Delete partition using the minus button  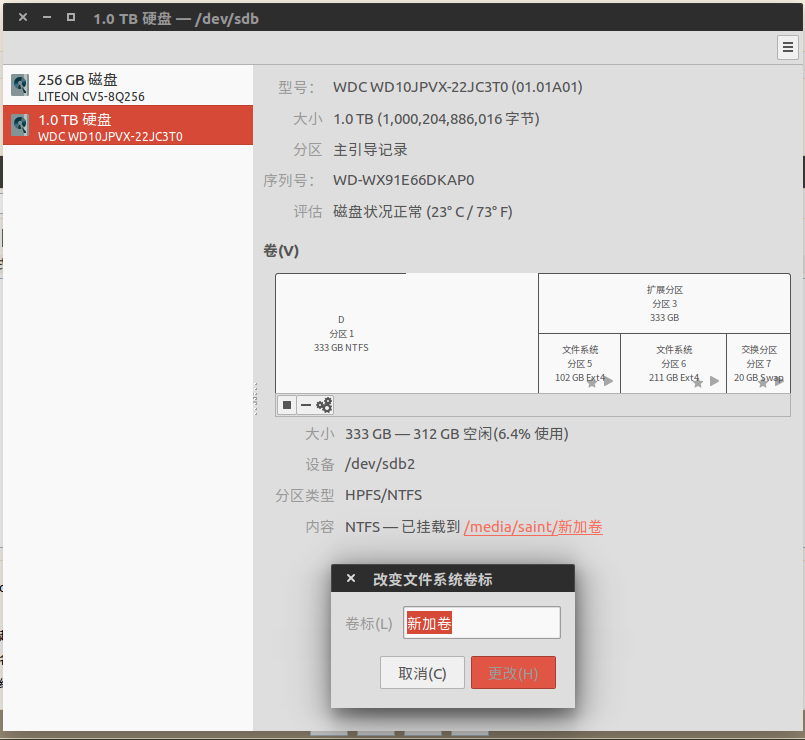coord(306,405)
